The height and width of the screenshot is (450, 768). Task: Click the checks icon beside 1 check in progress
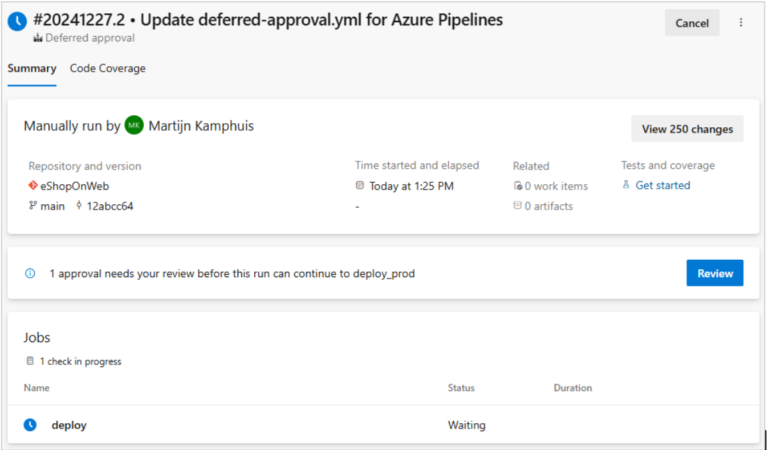pos(30,361)
